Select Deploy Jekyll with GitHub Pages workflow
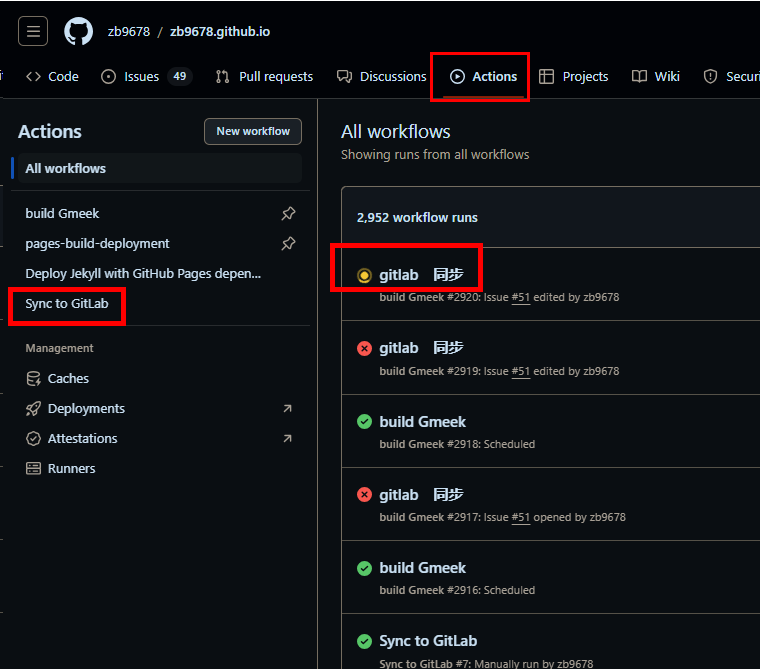 pos(143,273)
